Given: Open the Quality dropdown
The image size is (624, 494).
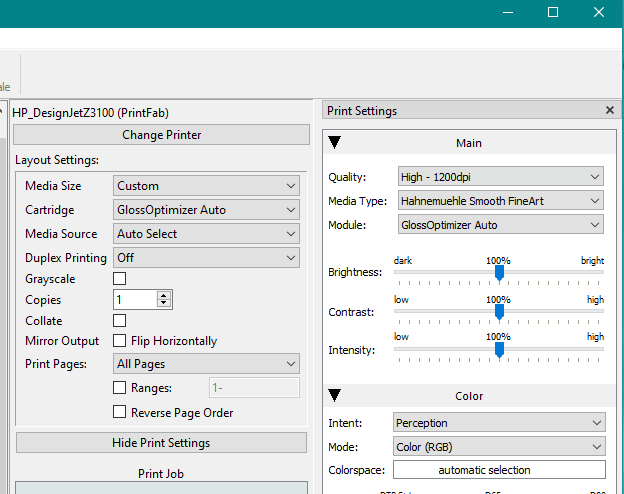Looking at the screenshot, I should 501,176.
